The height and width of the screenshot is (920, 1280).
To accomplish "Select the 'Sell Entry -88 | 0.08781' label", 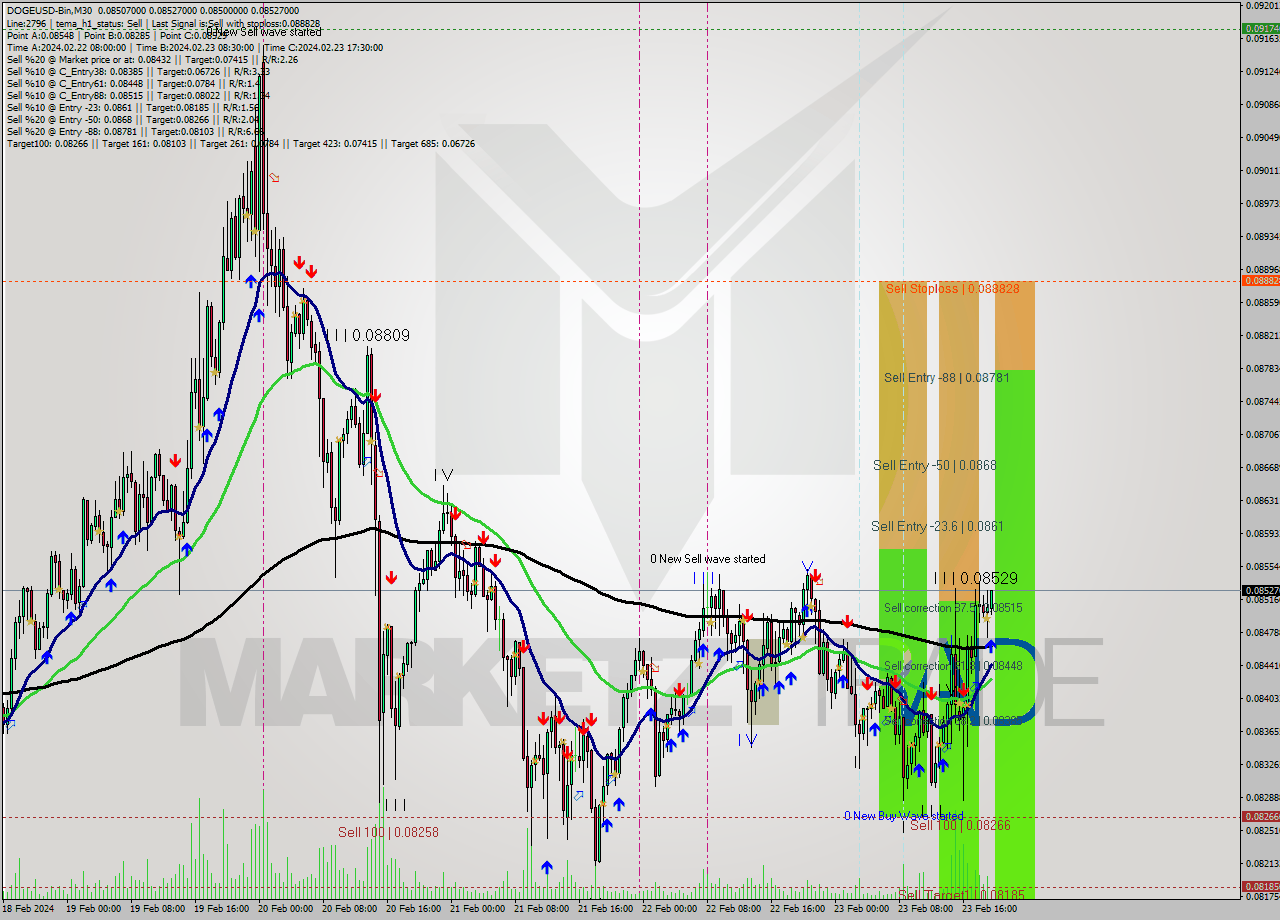I will coord(946,377).
